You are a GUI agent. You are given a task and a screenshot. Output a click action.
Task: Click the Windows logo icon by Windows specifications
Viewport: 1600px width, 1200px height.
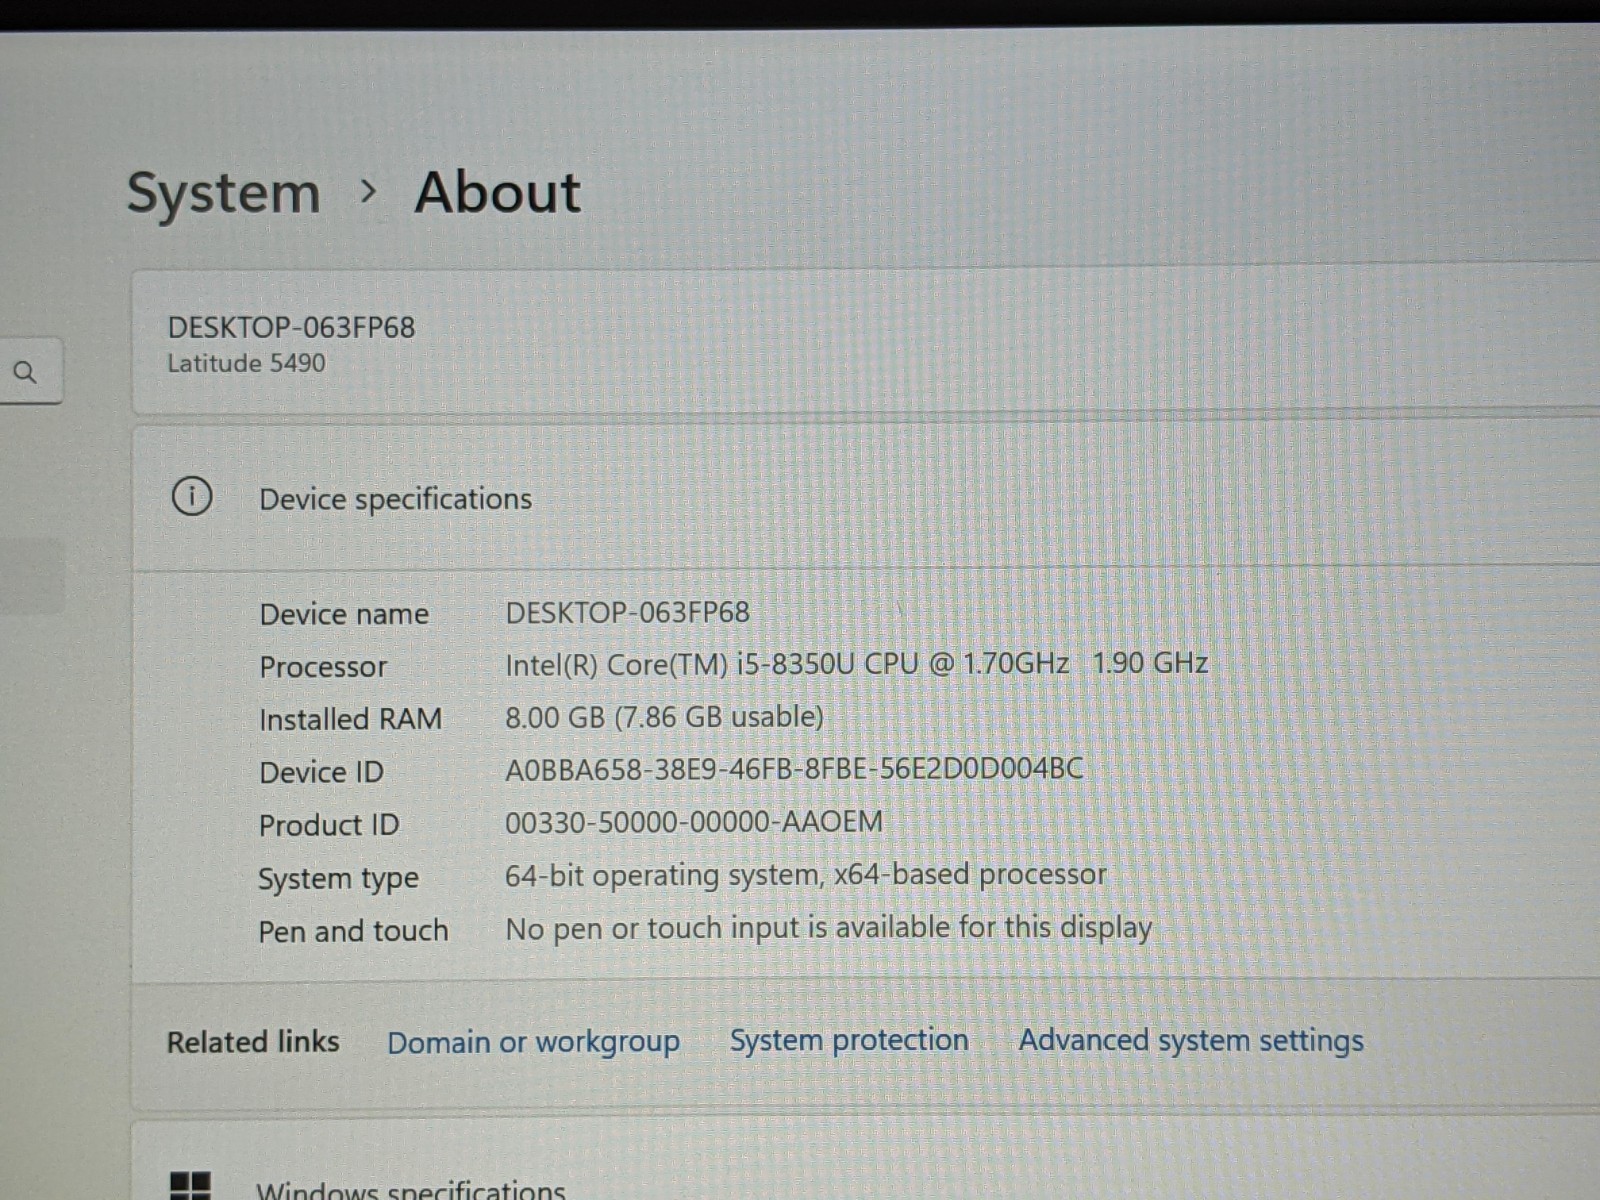point(190,1186)
